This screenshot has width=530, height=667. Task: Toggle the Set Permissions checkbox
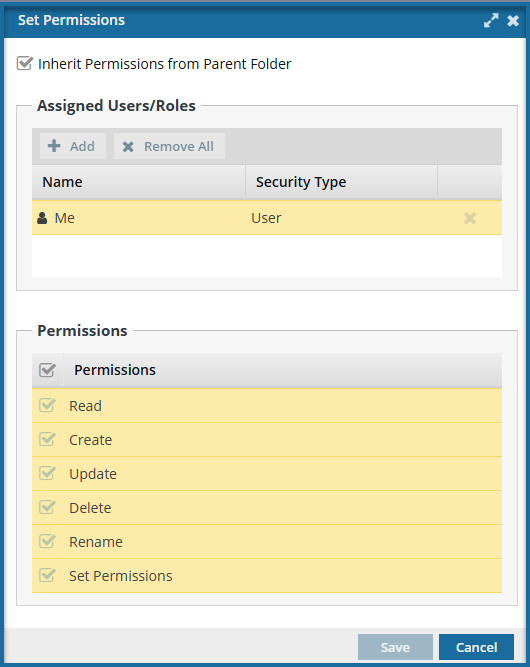click(x=47, y=575)
